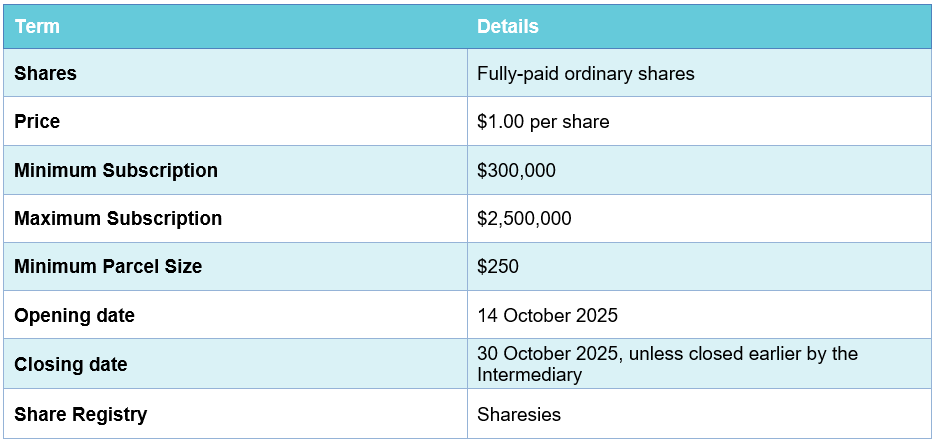
Task: Select the 'Shares' term cell
Action: [x=45, y=74]
